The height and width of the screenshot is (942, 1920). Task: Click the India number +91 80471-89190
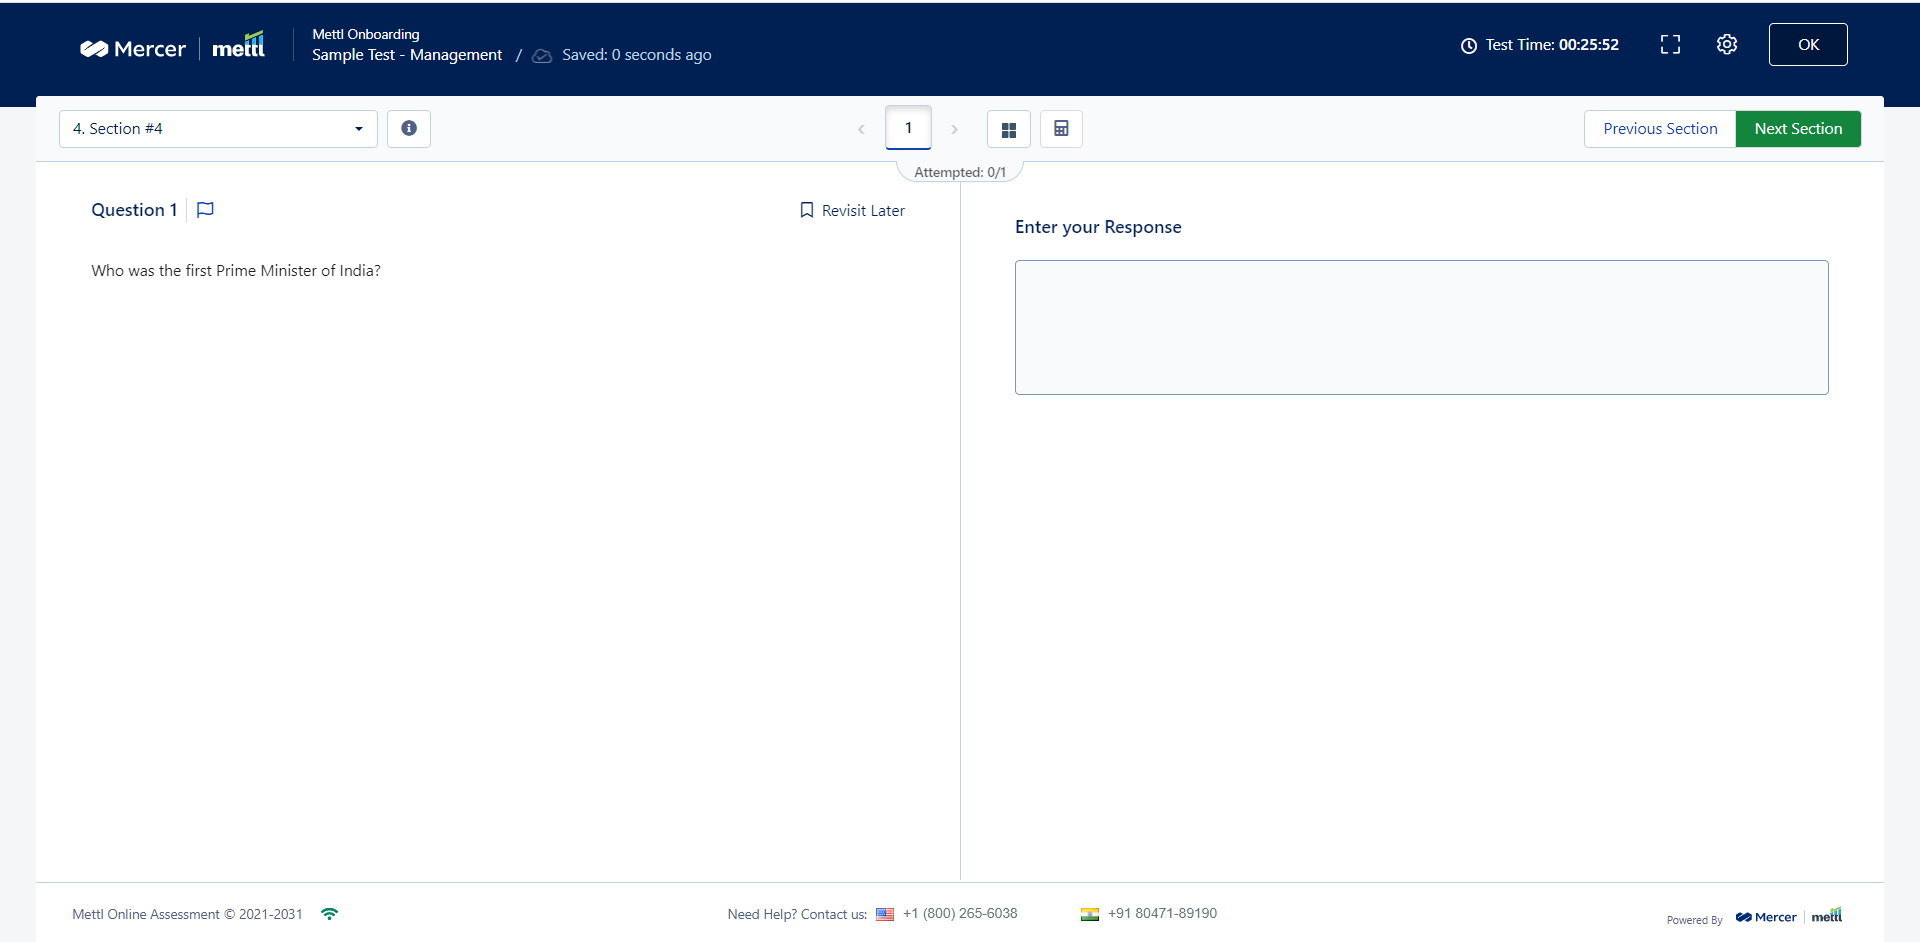click(x=1162, y=914)
